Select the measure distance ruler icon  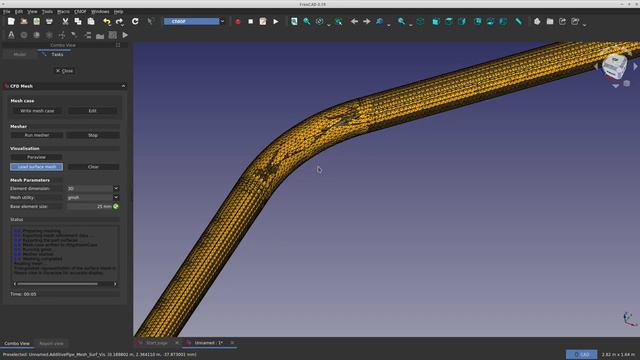pyautogui.click(x=518, y=21)
